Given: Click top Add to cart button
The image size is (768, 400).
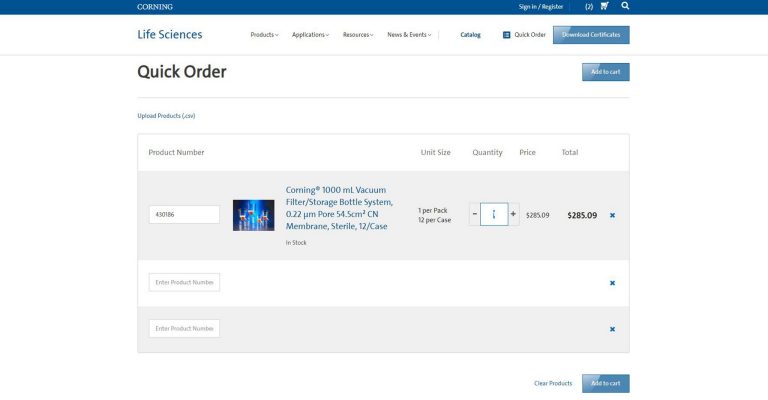Looking at the screenshot, I should [605, 72].
